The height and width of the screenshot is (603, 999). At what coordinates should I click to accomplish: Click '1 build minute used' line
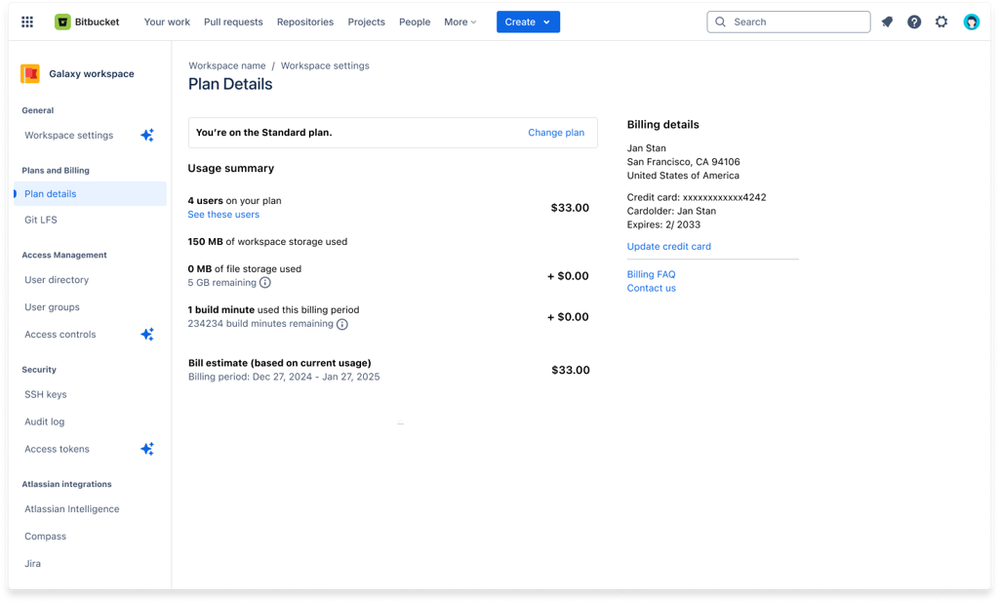point(273,310)
